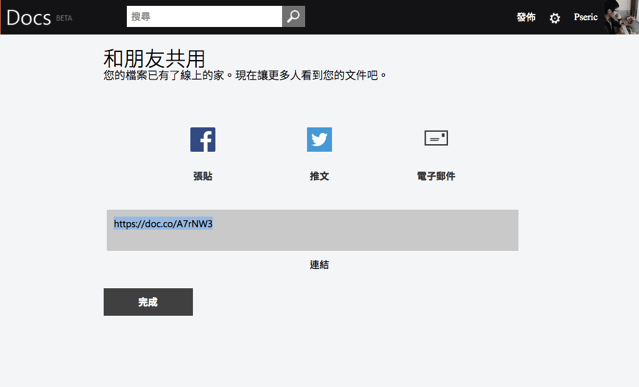Open settings via the gear icon
The width and height of the screenshot is (639, 387).
tap(555, 18)
